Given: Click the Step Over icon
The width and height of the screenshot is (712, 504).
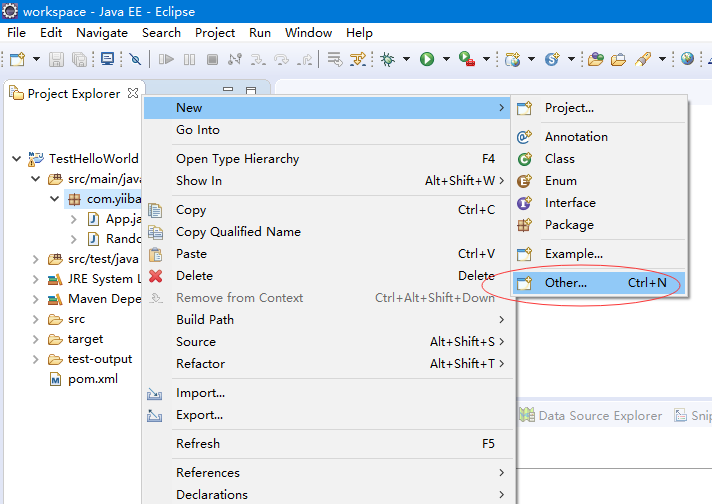Looking at the screenshot, I should point(281,59).
